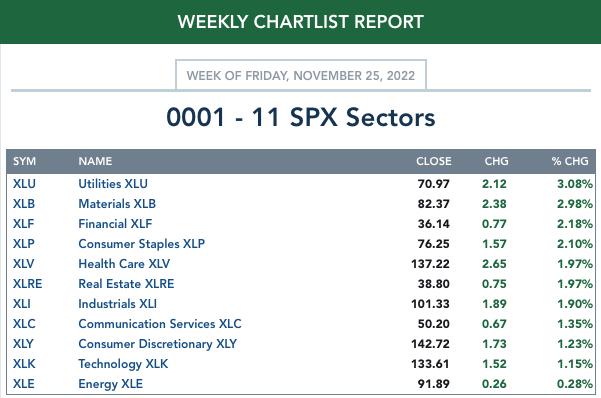Image resolution: width=601 pixels, height=398 pixels.
Task: Open the Energy XLE link
Action: [x=110, y=384]
